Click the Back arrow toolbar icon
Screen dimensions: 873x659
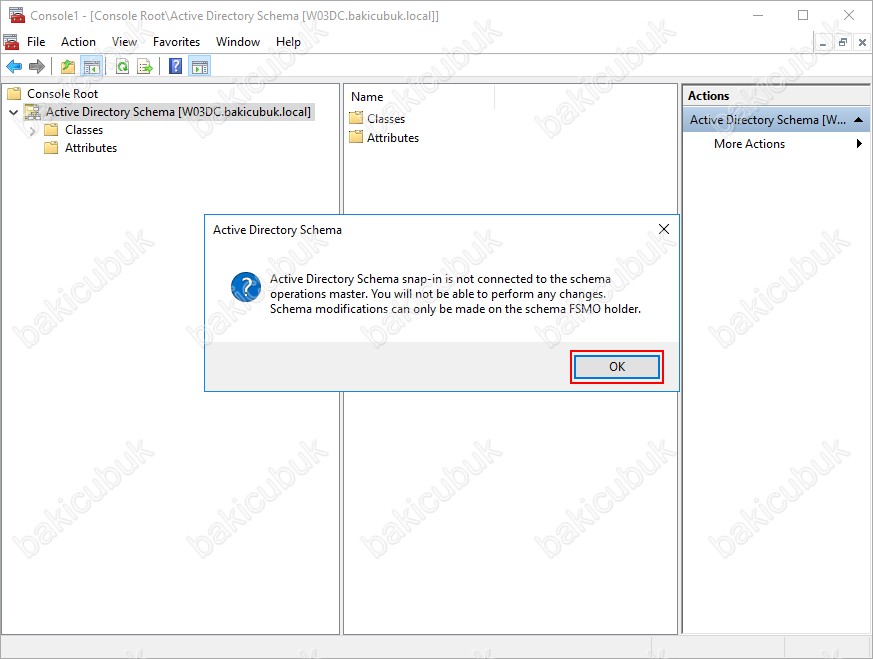click(x=14, y=67)
